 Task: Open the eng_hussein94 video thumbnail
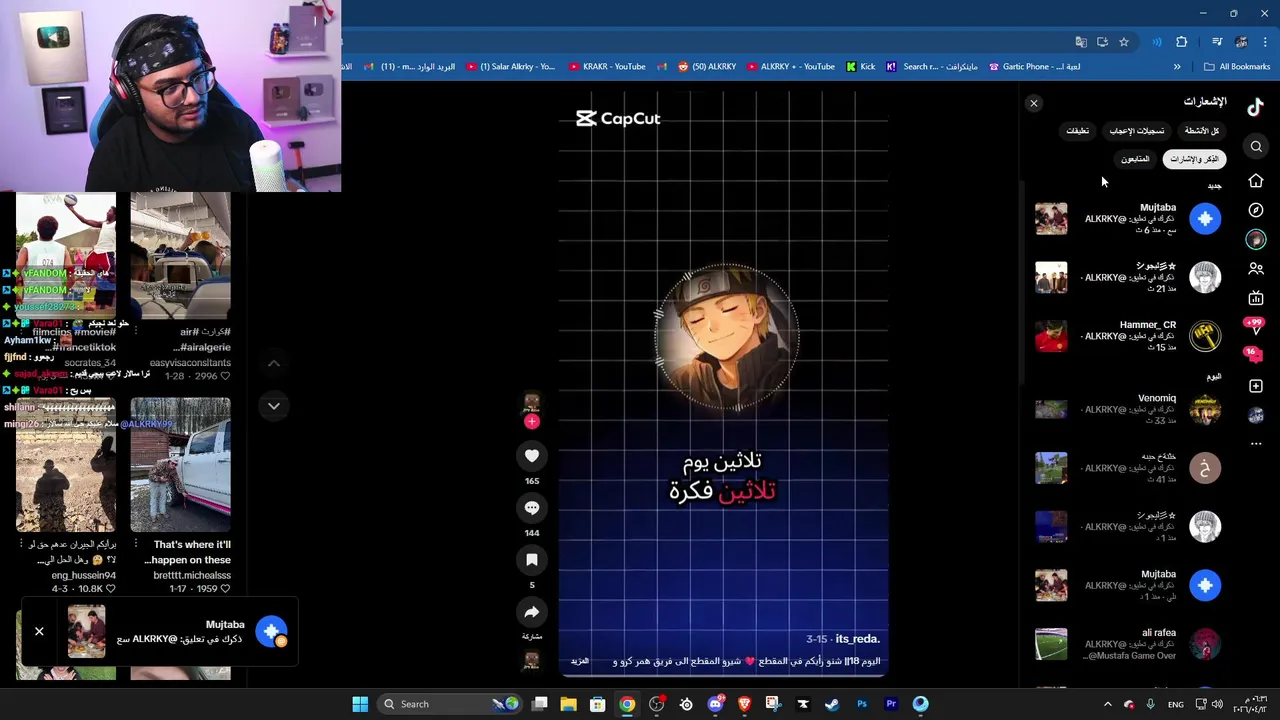[65, 464]
